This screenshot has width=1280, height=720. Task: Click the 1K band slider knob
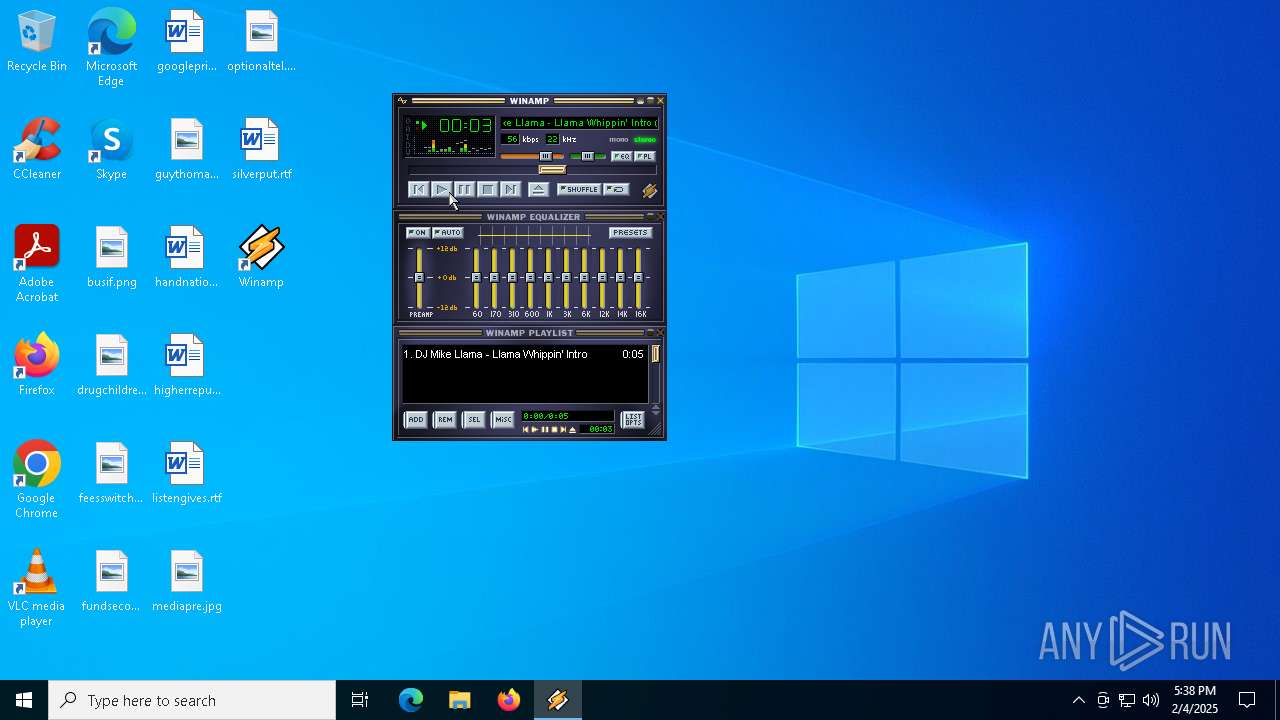[549, 277]
